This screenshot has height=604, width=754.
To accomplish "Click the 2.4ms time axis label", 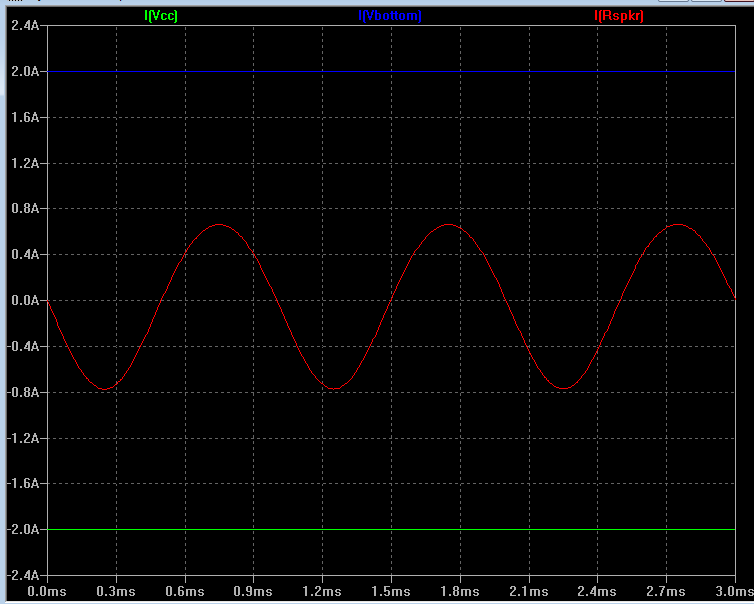I will click(597, 591).
